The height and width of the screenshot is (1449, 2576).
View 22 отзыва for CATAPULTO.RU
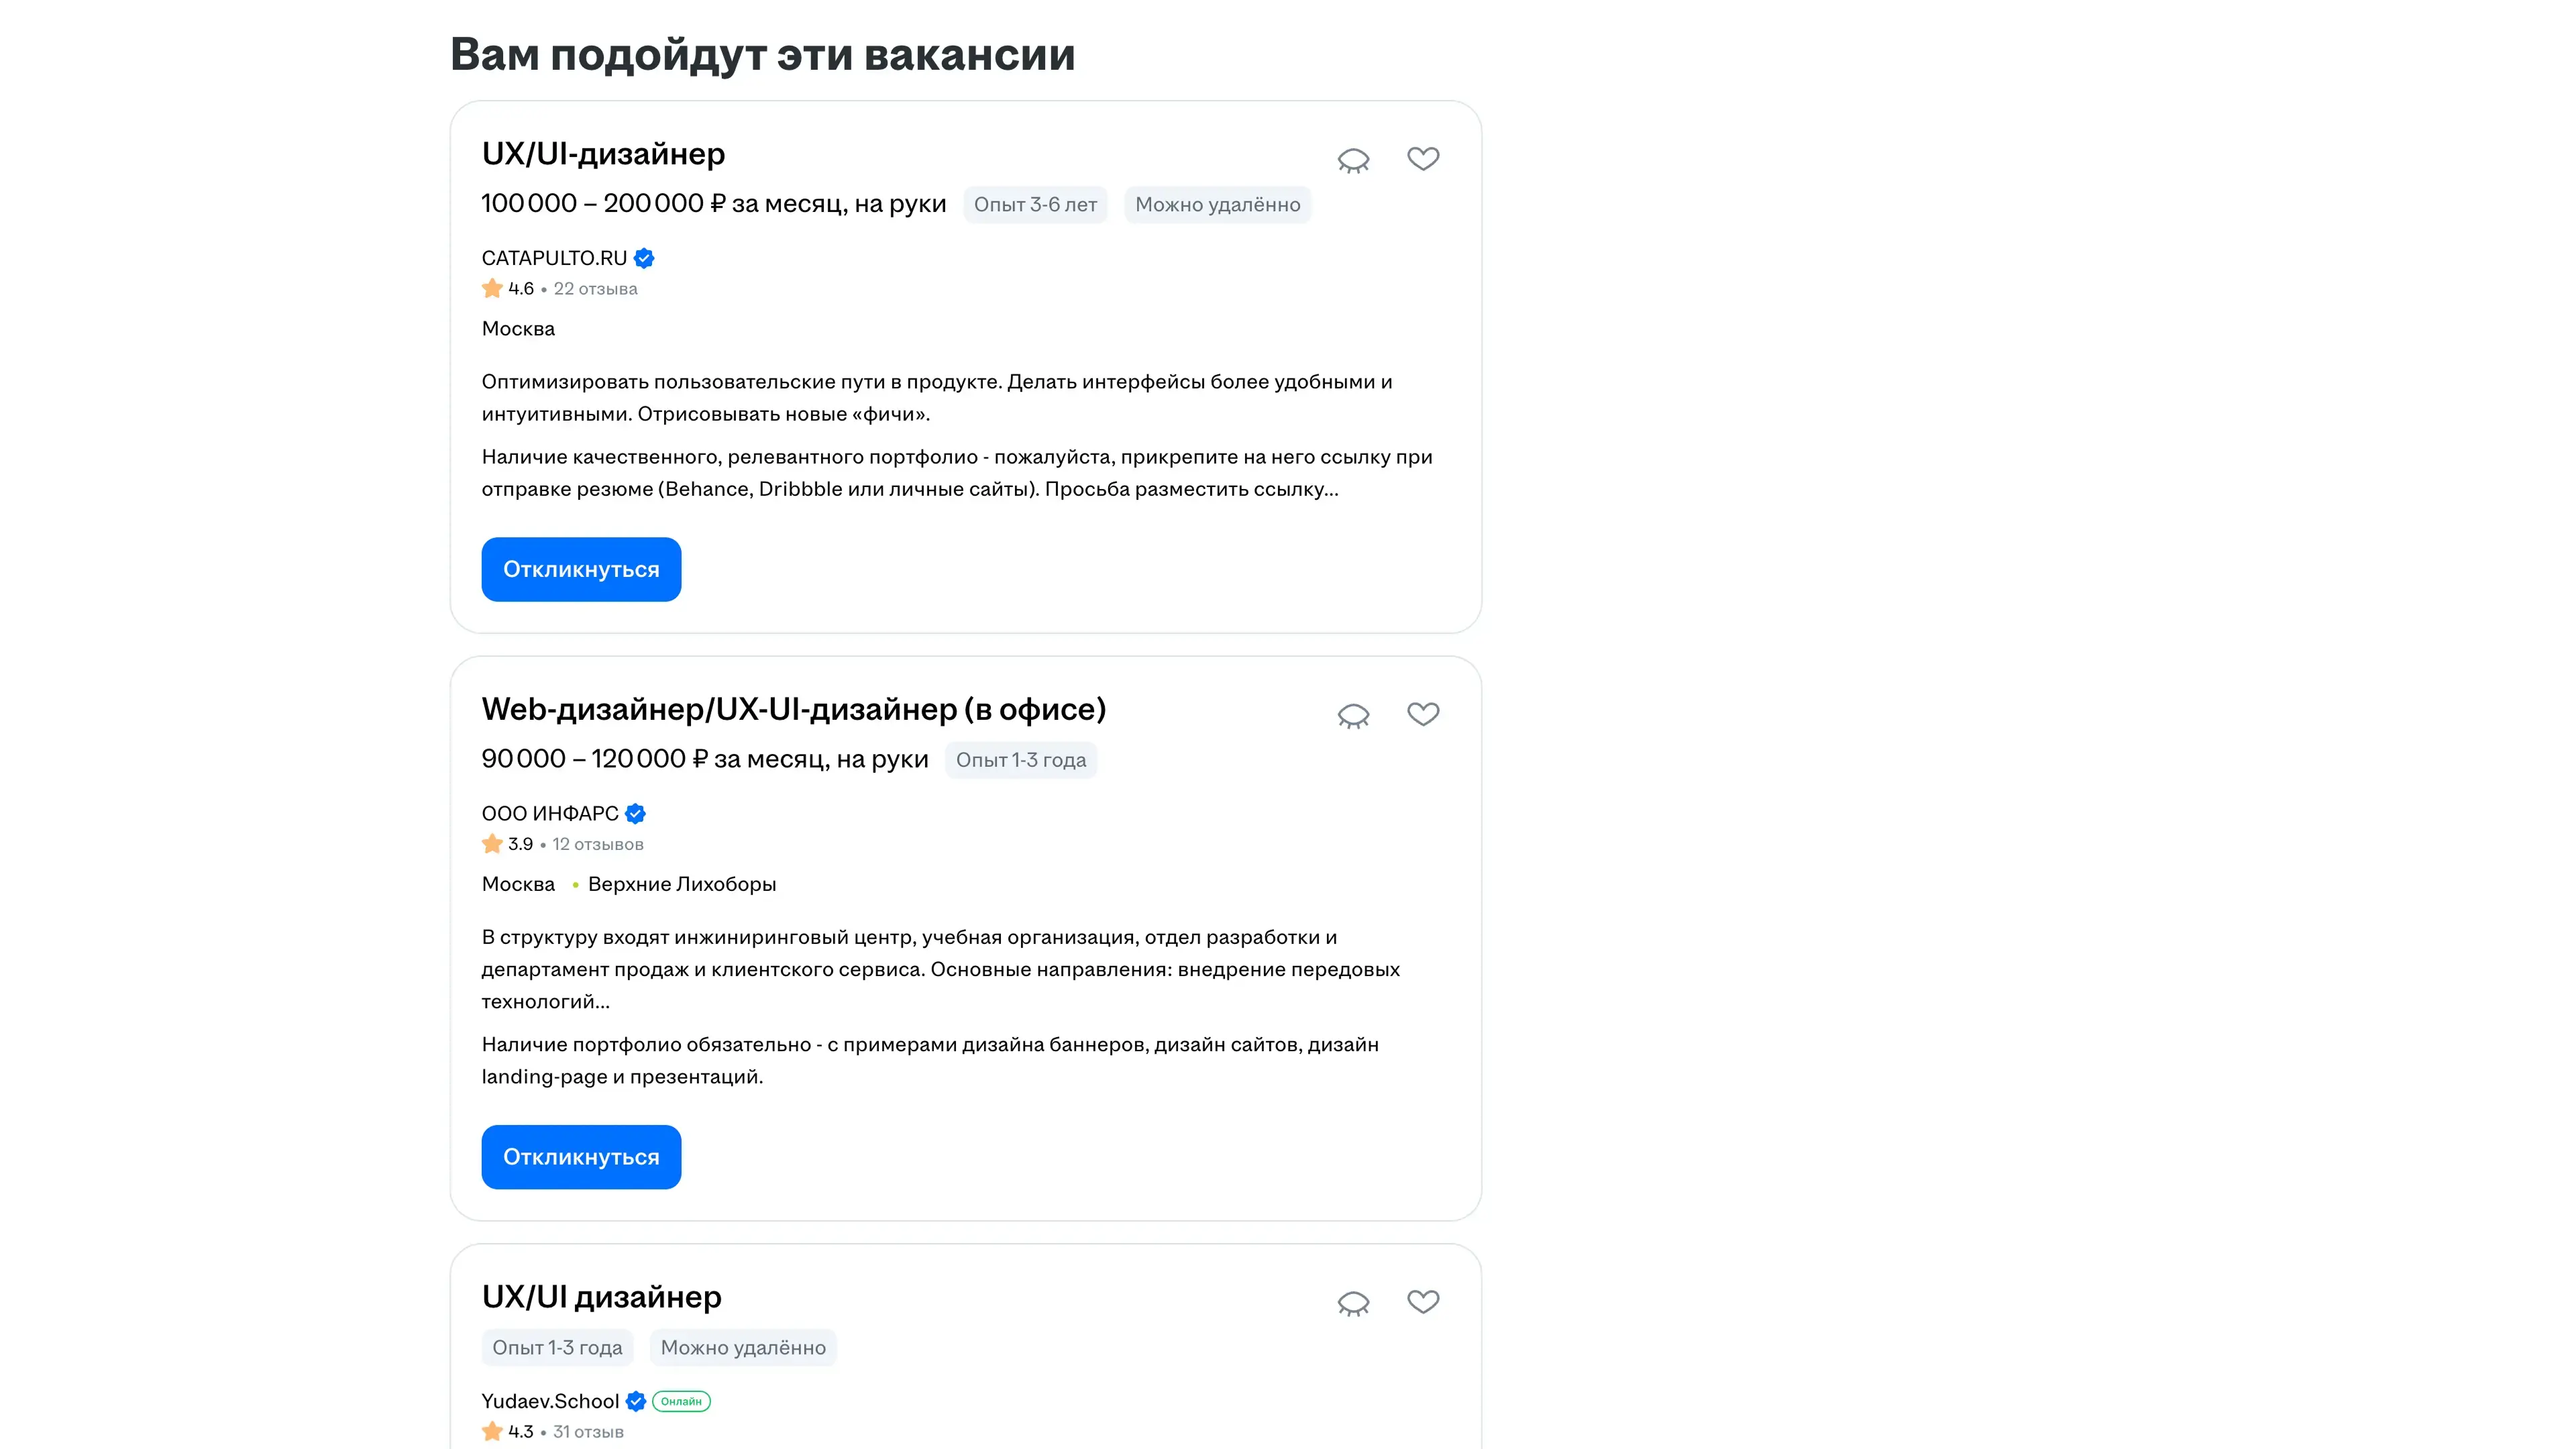tap(595, 289)
